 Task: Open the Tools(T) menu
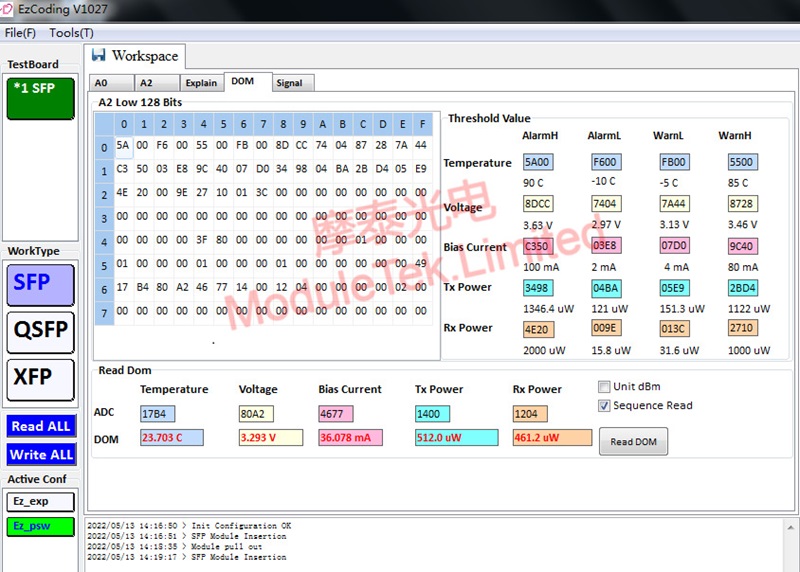pyautogui.click(x=71, y=33)
